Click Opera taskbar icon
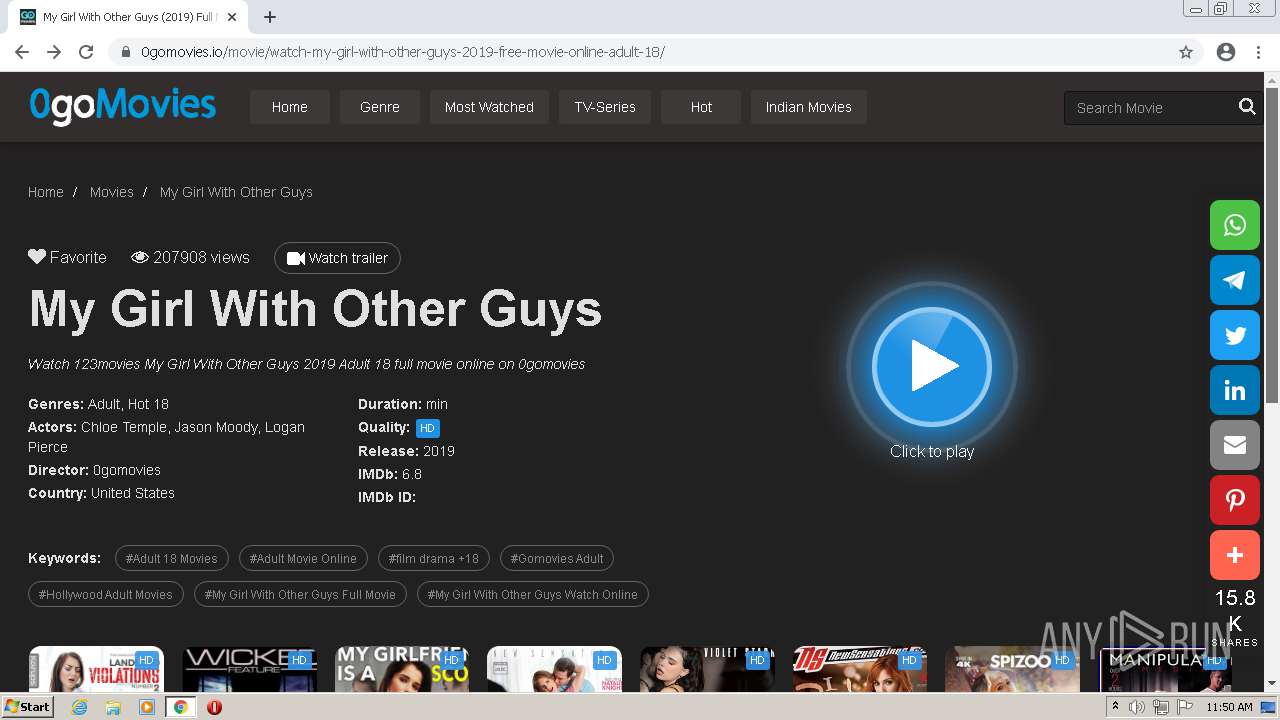The width and height of the screenshot is (1280, 720). pyautogui.click(x=214, y=707)
